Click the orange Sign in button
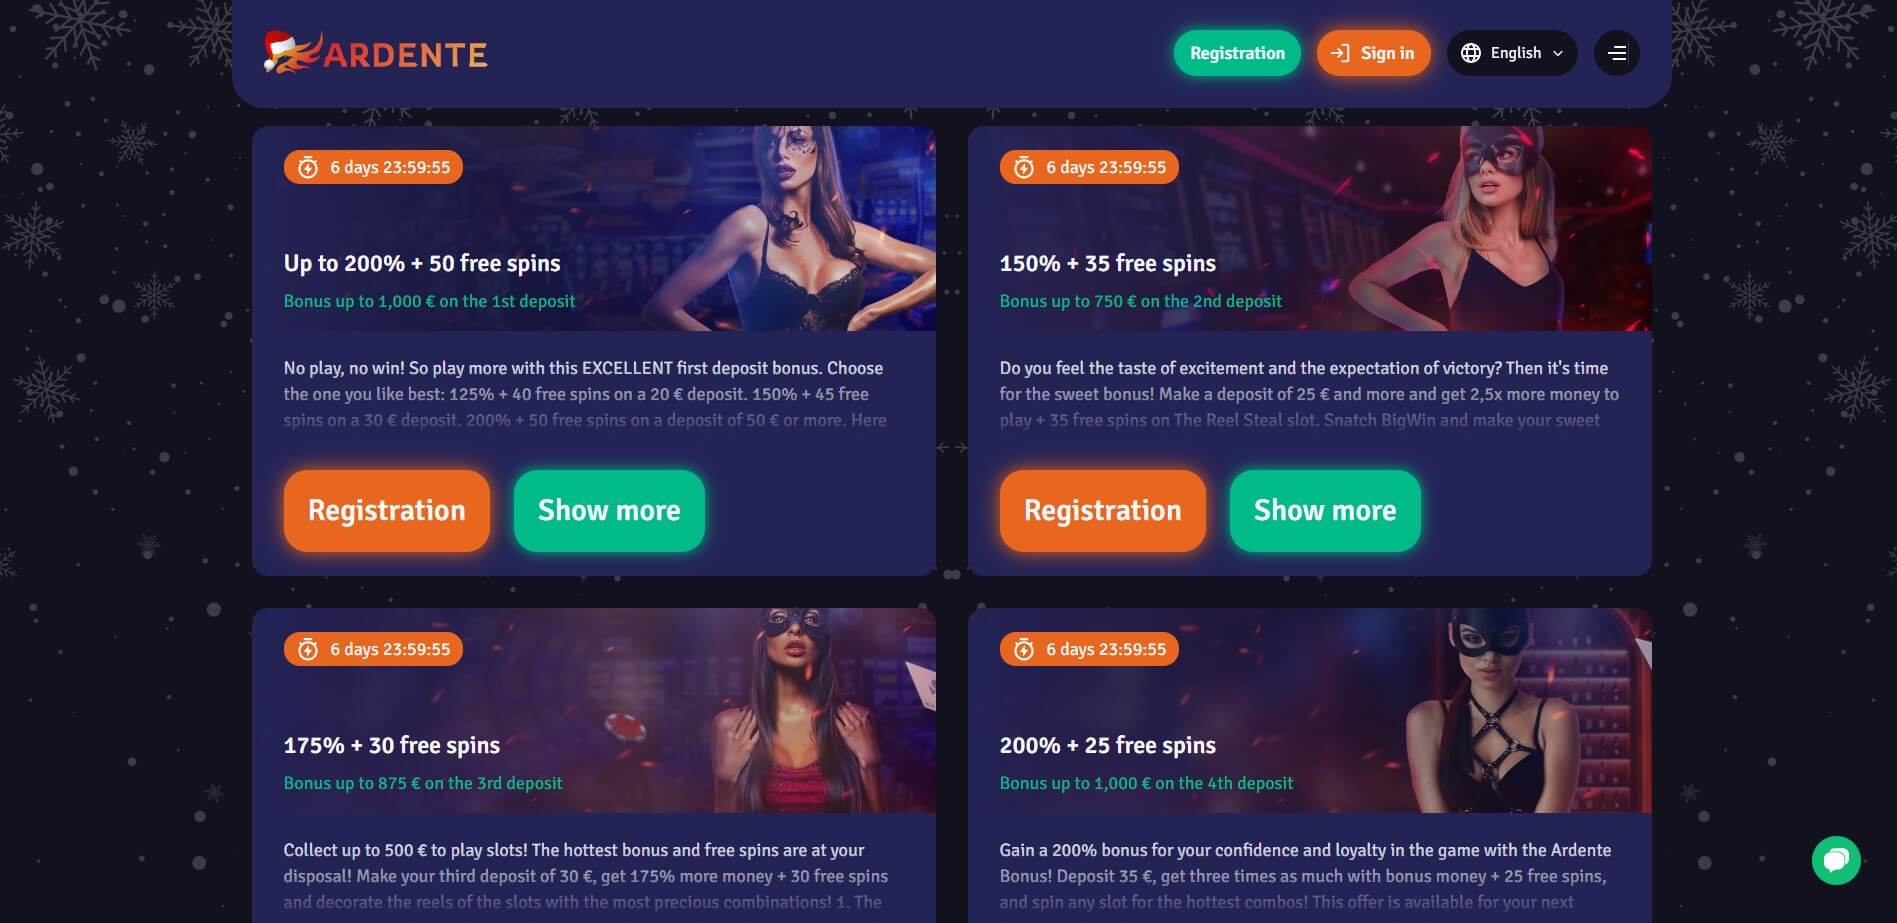 1373,53
